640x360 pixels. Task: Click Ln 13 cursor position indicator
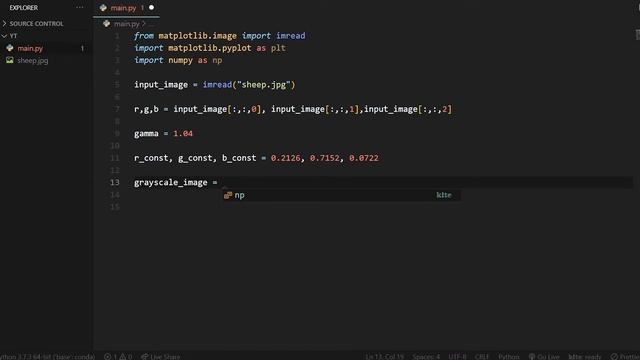[384, 356]
